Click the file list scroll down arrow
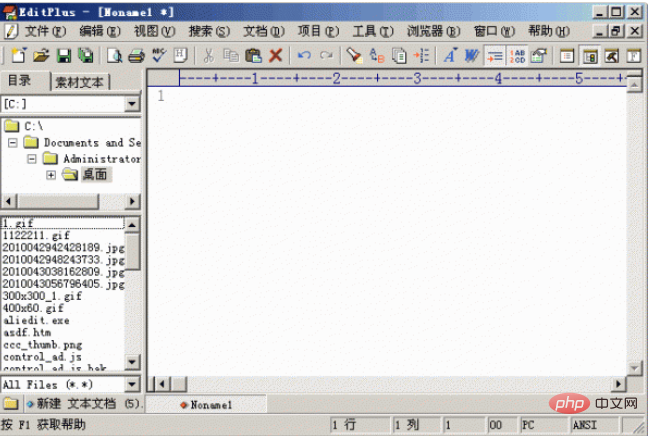The height and width of the screenshot is (436, 648). (132, 362)
